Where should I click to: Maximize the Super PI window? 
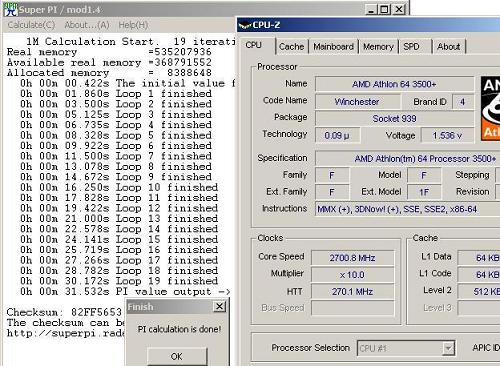click(x=384, y=9)
